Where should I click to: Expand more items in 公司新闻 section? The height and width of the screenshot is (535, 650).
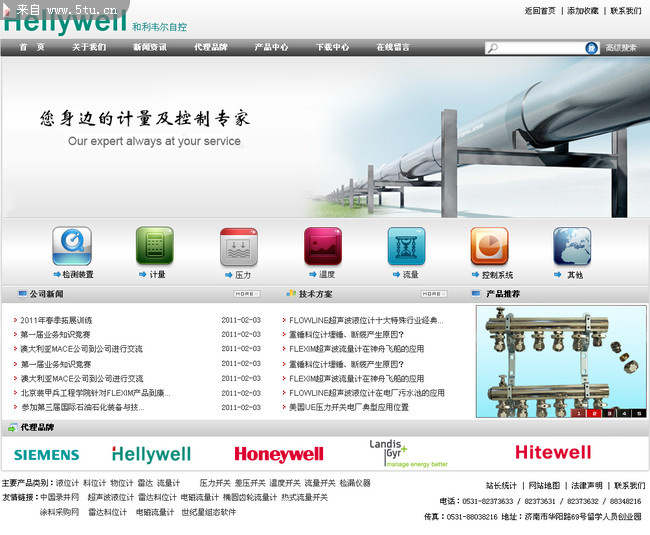click(246, 294)
